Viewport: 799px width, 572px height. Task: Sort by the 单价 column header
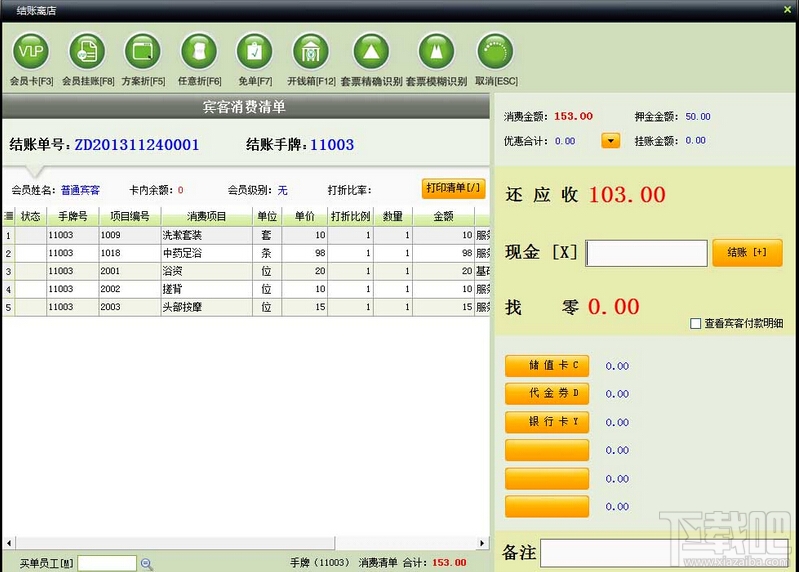tap(305, 216)
